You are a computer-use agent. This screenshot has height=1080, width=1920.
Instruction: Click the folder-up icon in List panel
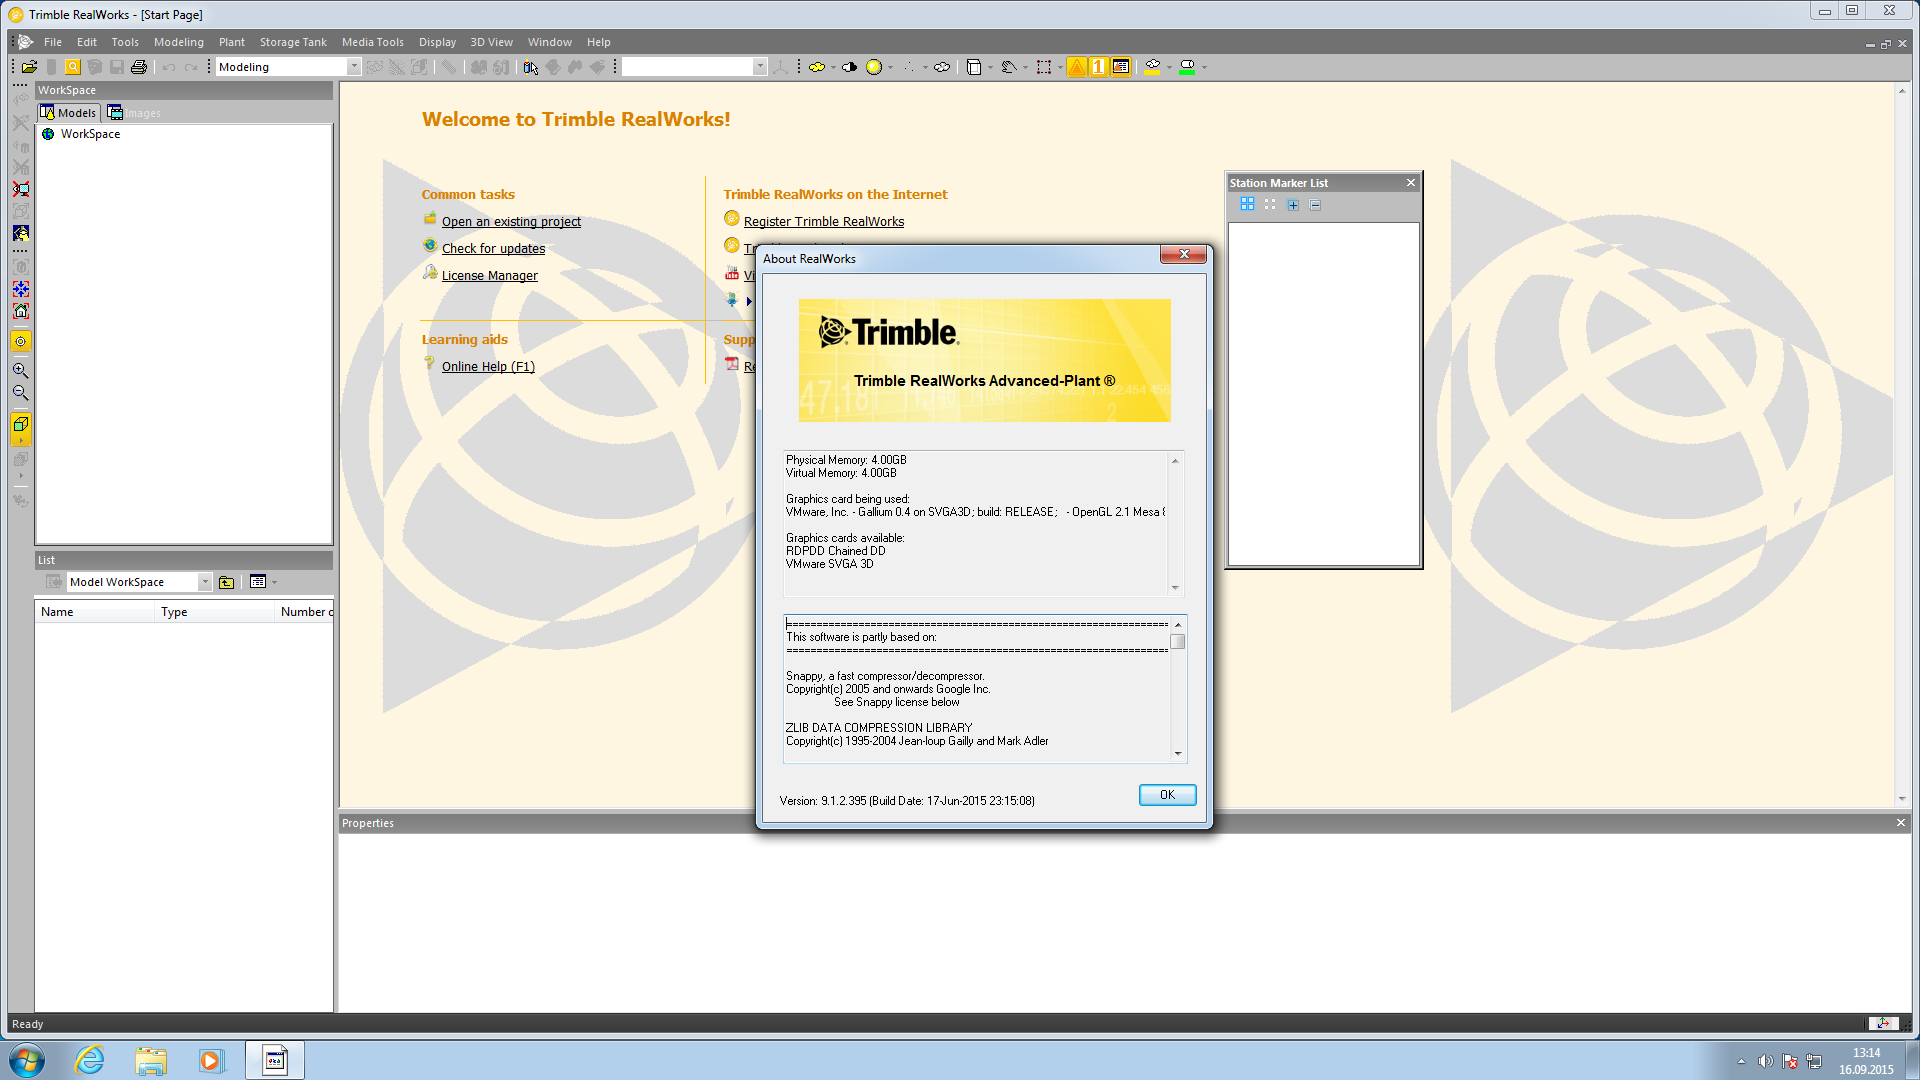(x=227, y=582)
